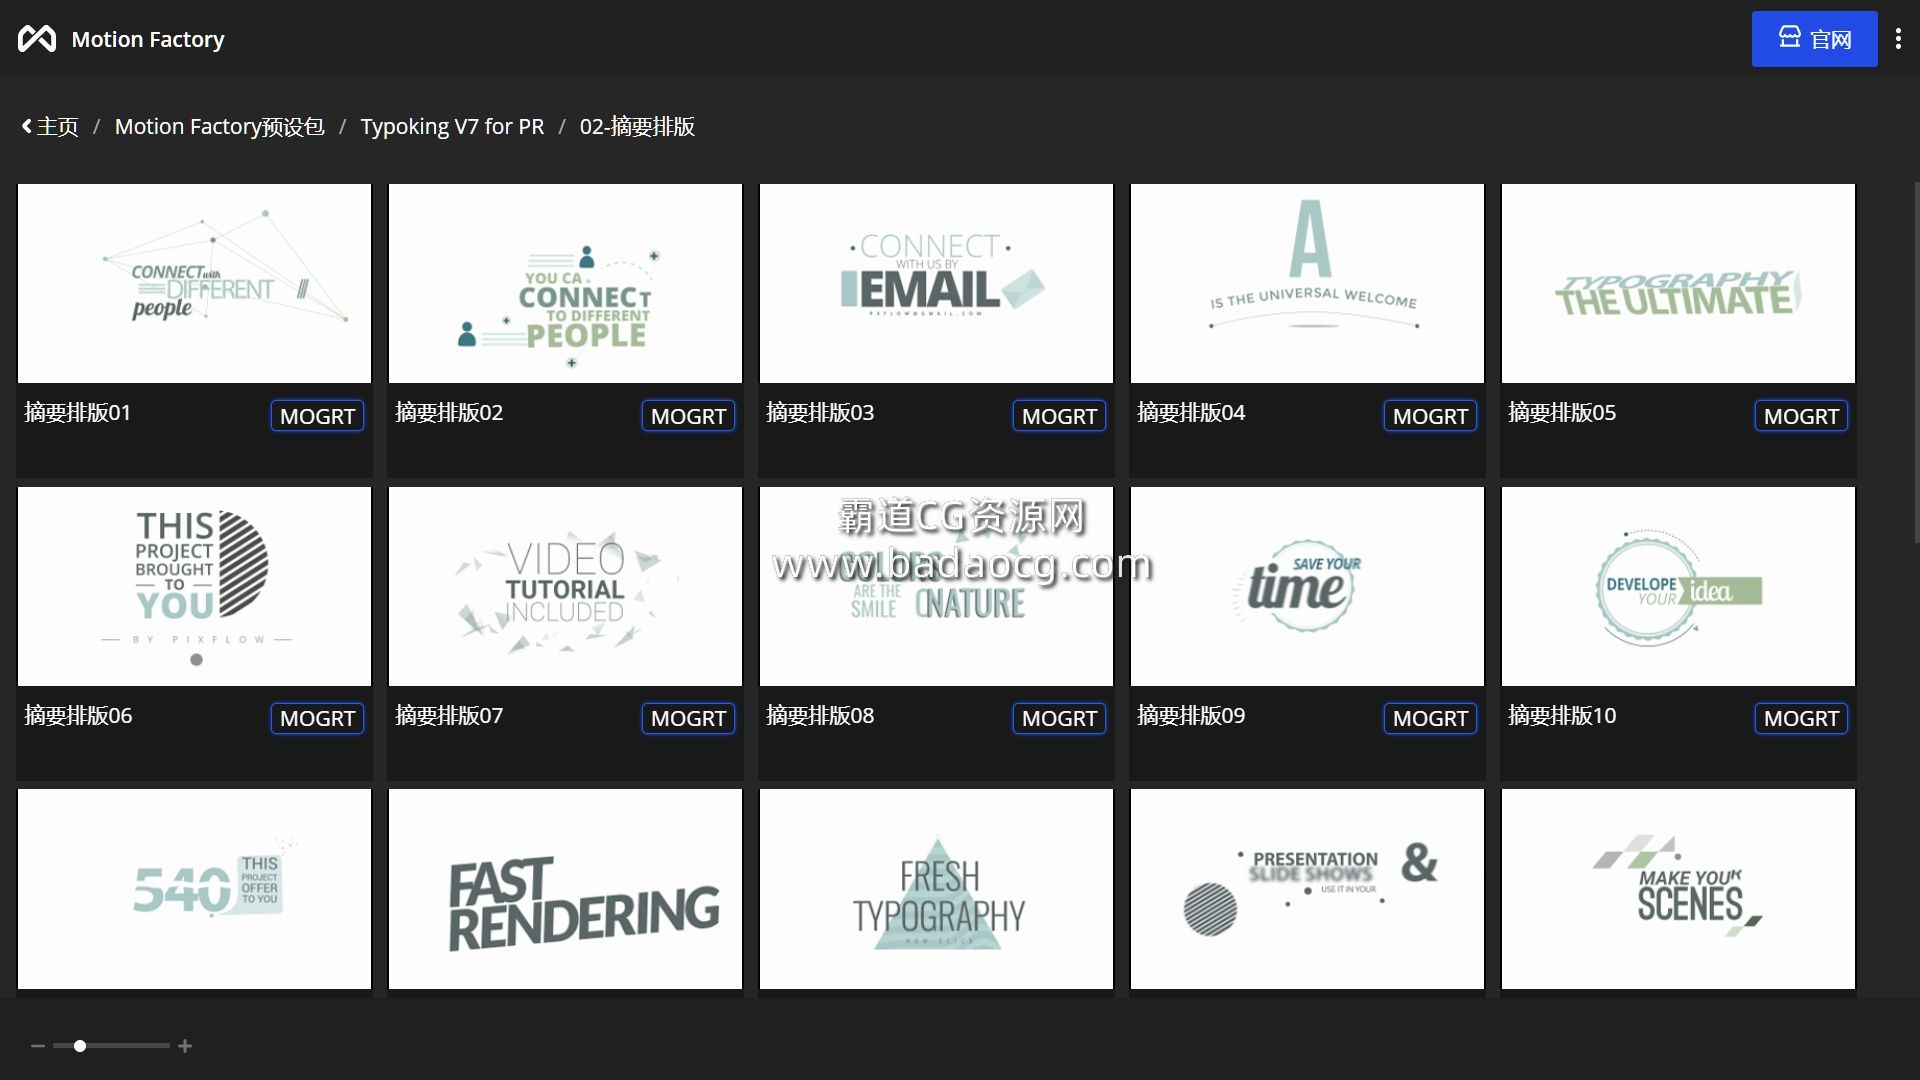Screen dimensions: 1920x1080
Task: Increase thumbnail size with plus icon
Action: coord(185,1046)
